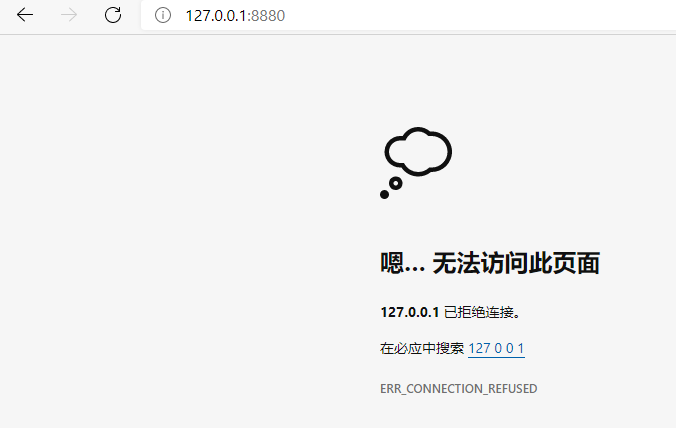Click the "在必应中搜索" label
676x428 pixels.
tap(422, 348)
